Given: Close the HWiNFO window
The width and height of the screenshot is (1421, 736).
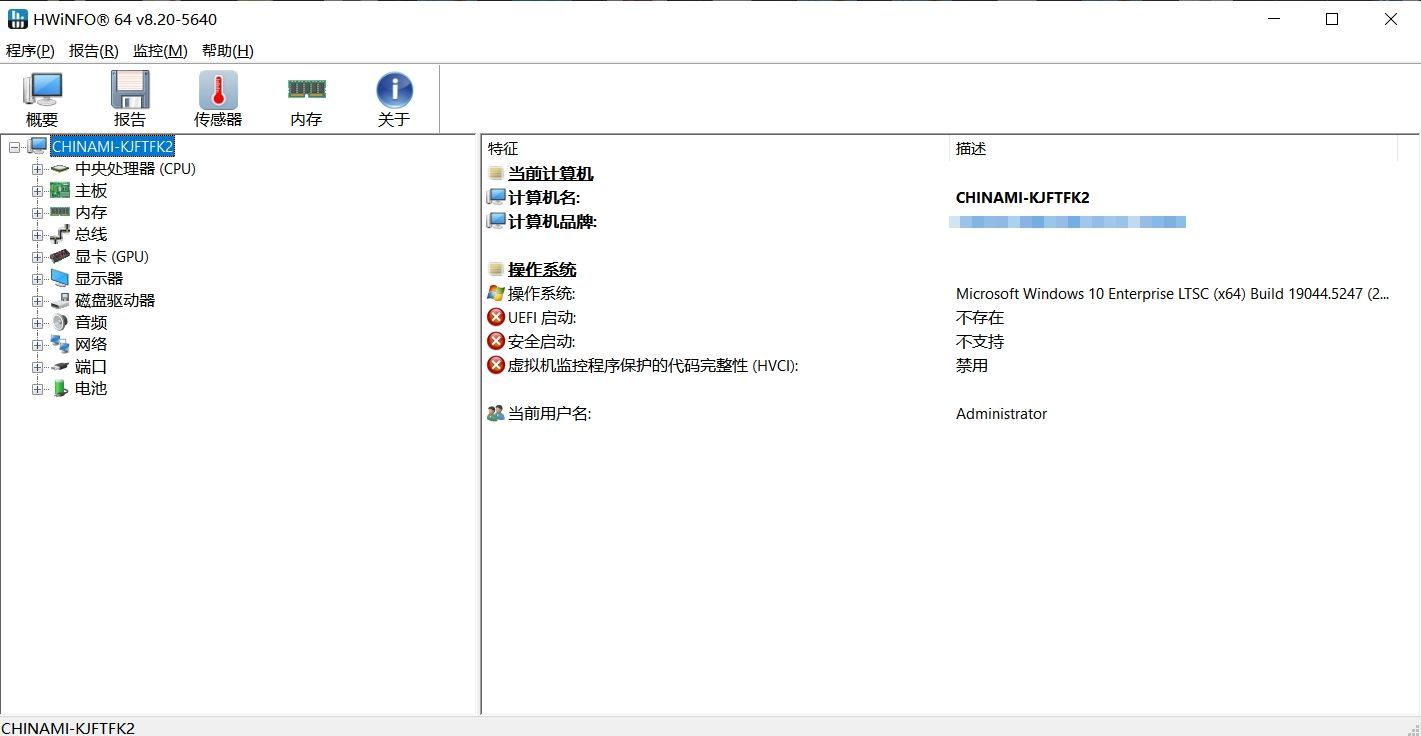Looking at the screenshot, I should (1391, 19).
